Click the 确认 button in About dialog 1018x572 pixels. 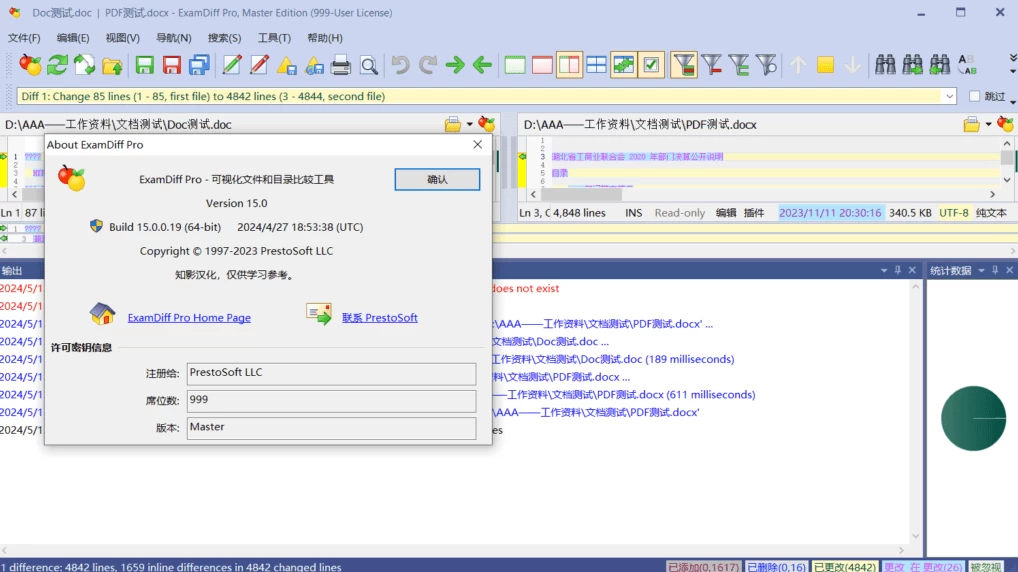(437, 179)
